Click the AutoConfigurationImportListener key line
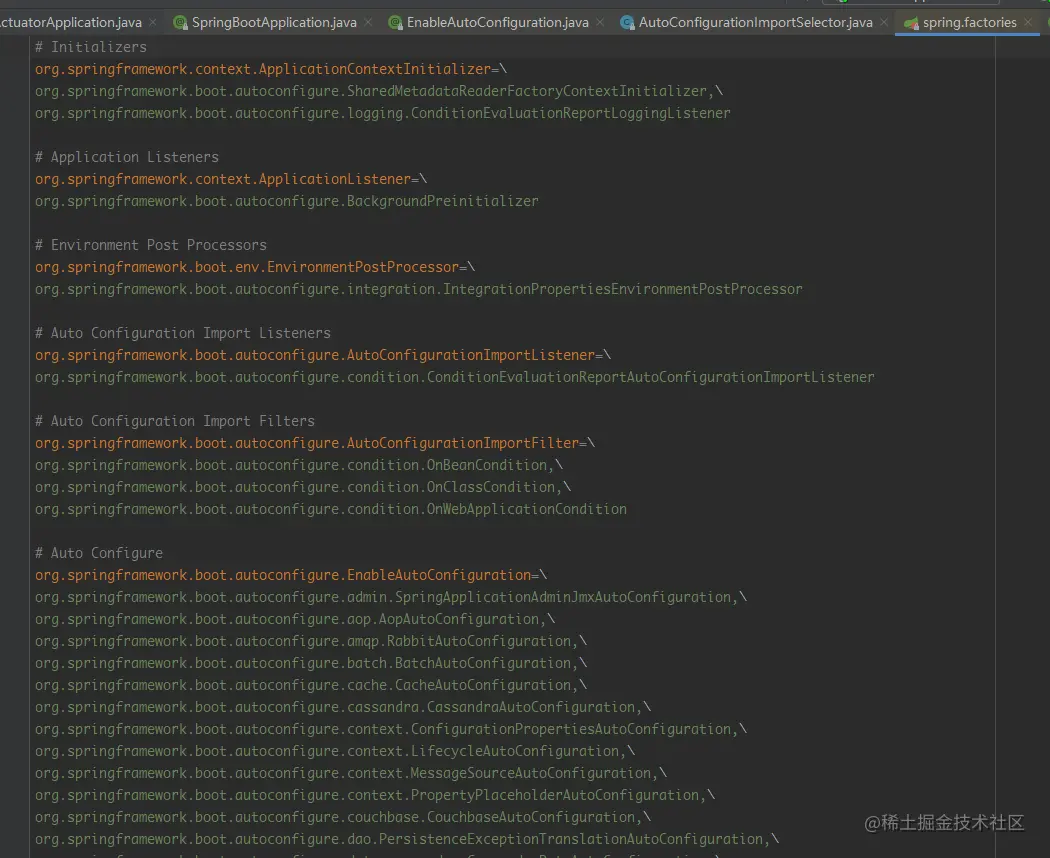The height and width of the screenshot is (858, 1050). (x=323, y=355)
